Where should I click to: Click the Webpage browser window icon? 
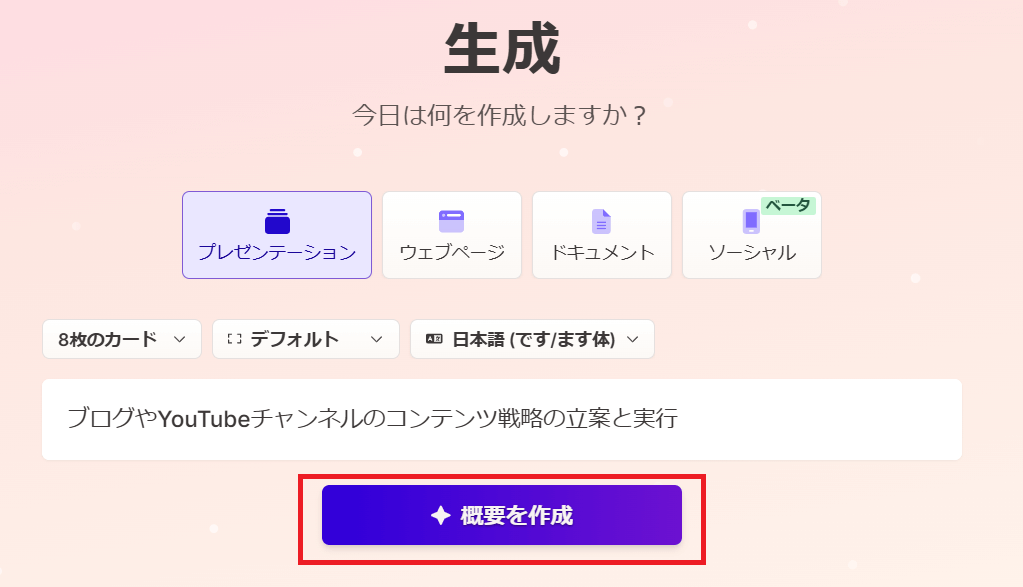tap(451, 221)
